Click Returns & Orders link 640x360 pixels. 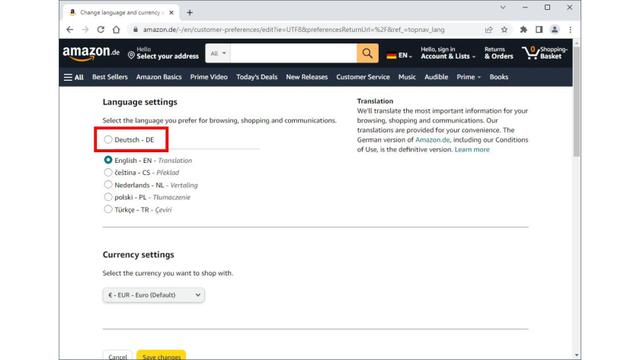(498, 53)
